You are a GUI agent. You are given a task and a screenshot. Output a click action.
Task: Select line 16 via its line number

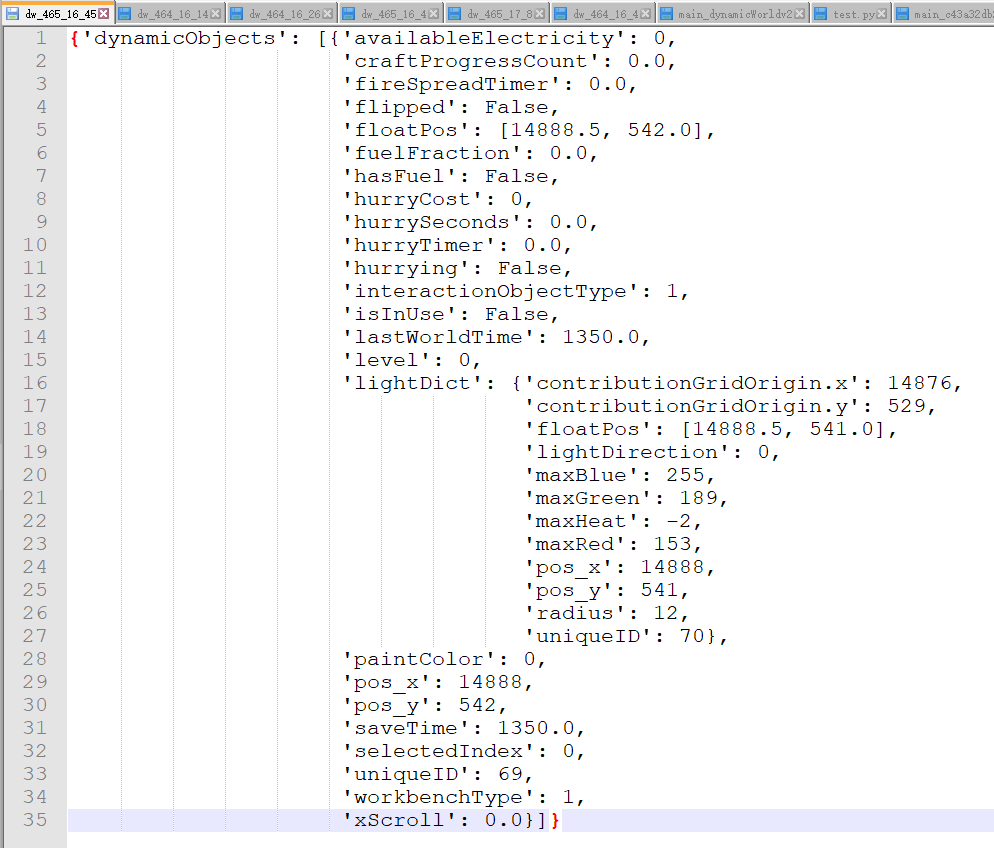click(35, 383)
